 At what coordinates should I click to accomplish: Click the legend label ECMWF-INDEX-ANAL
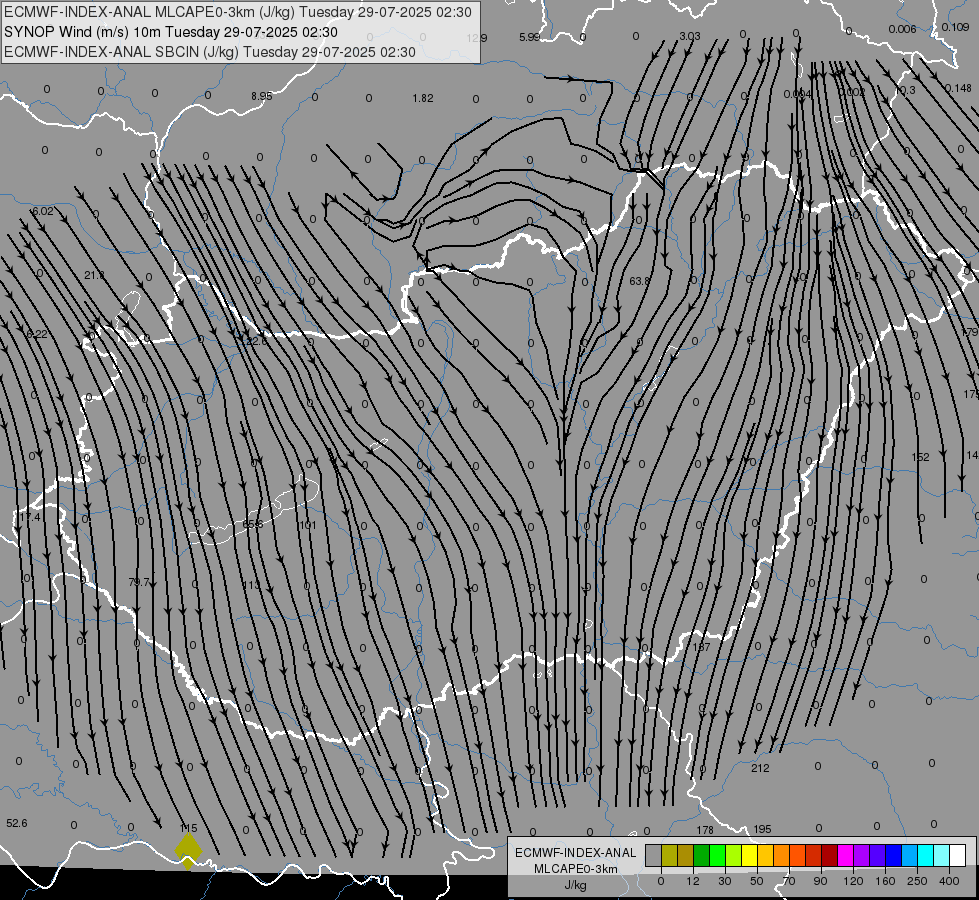point(576,853)
